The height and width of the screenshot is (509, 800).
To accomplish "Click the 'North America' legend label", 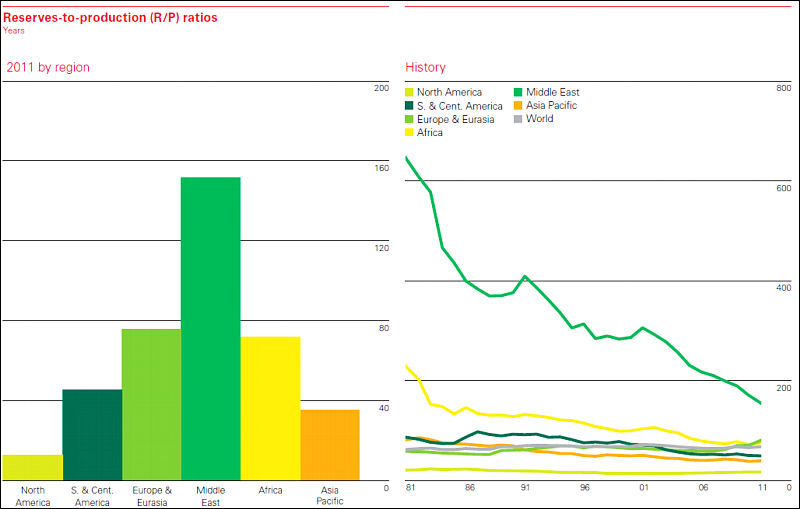I will pyautogui.click(x=449, y=92).
